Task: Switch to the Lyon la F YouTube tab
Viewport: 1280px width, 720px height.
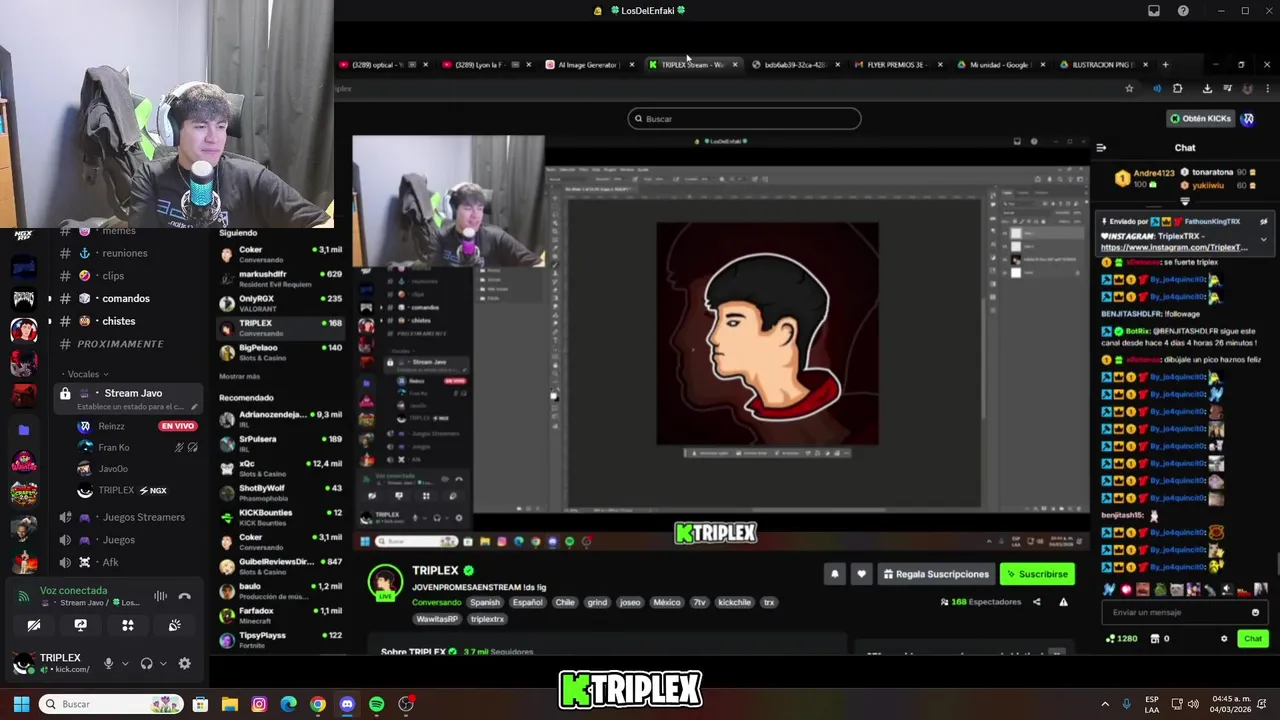Action: click(x=485, y=65)
